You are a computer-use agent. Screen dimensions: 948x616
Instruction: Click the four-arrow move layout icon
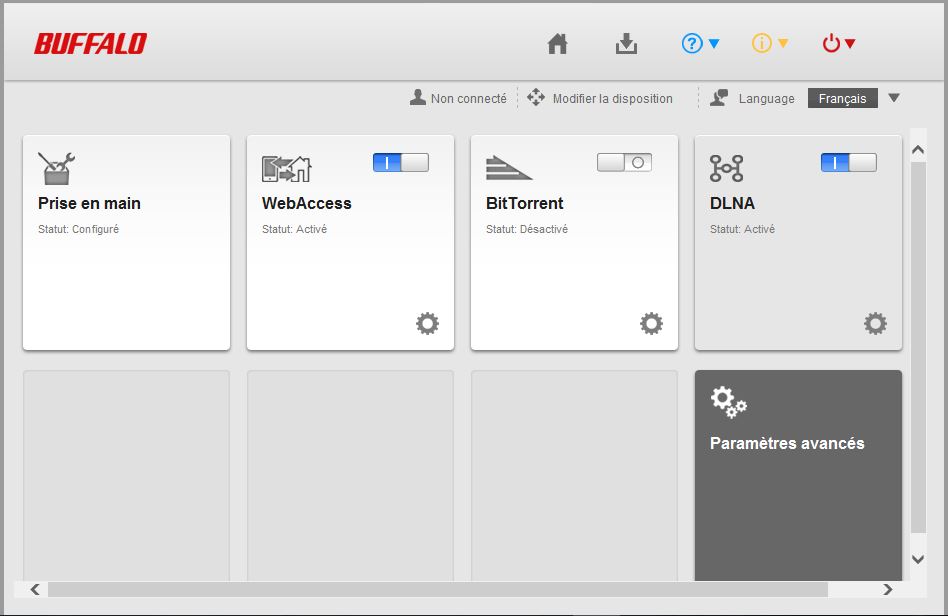pyautogui.click(x=536, y=97)
